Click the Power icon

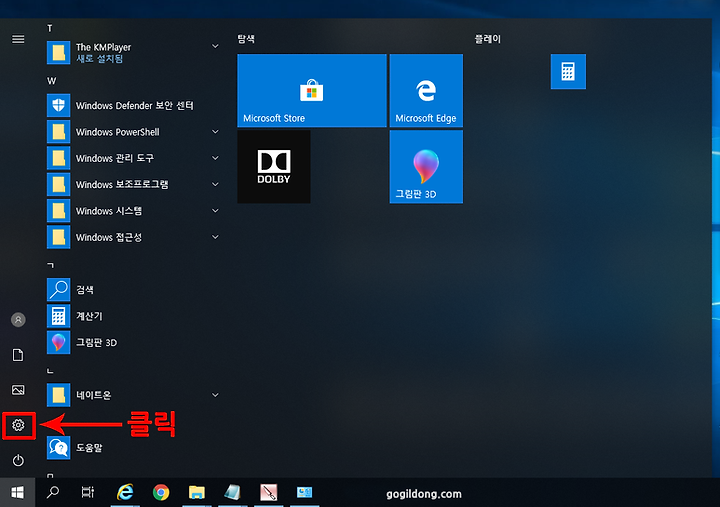point(18,460)
